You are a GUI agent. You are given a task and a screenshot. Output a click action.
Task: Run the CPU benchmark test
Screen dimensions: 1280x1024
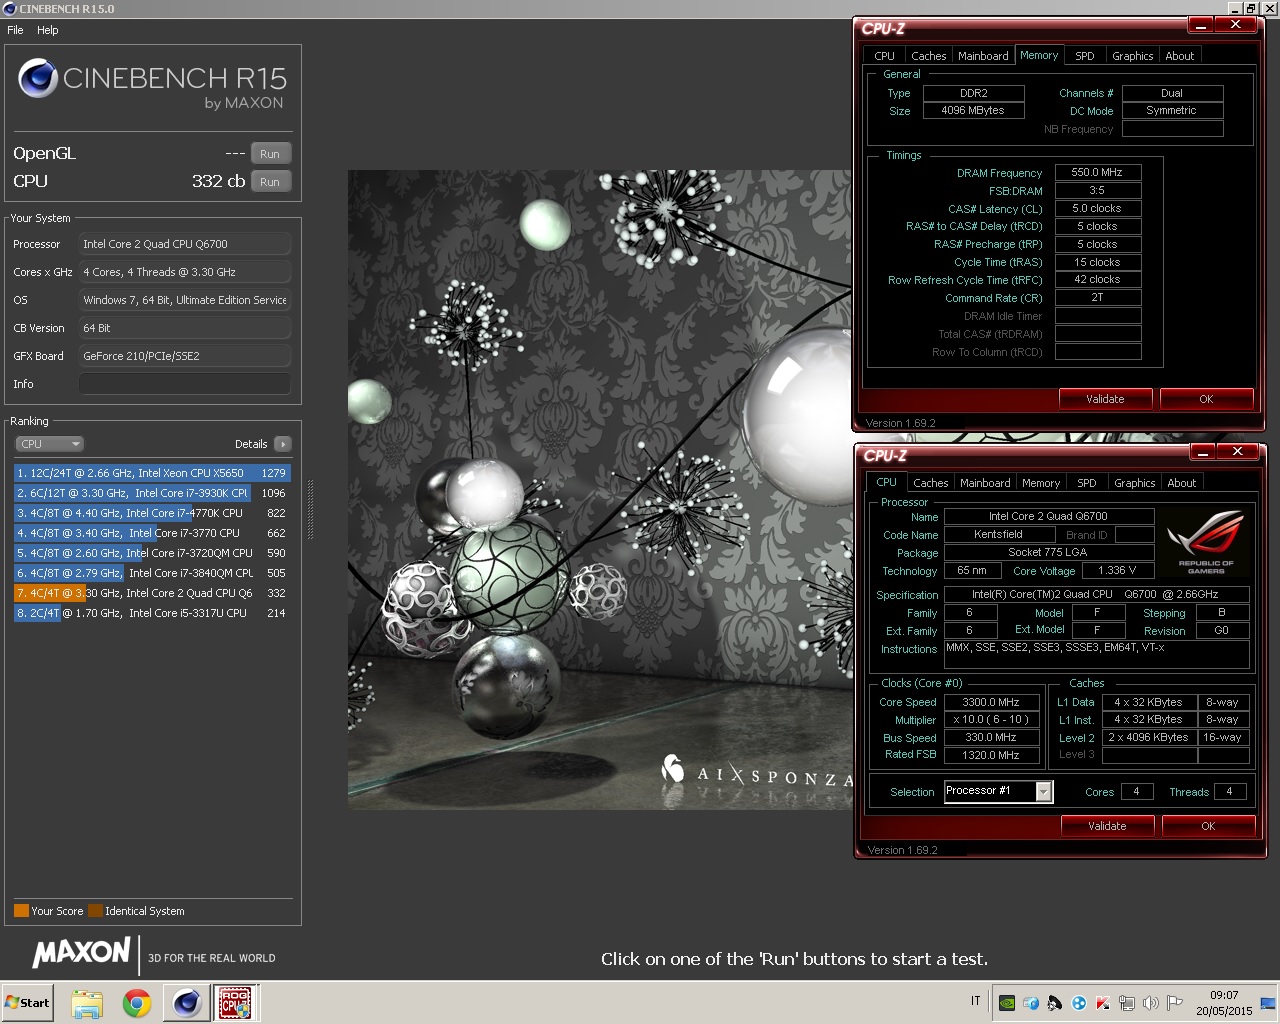point(270,182)
